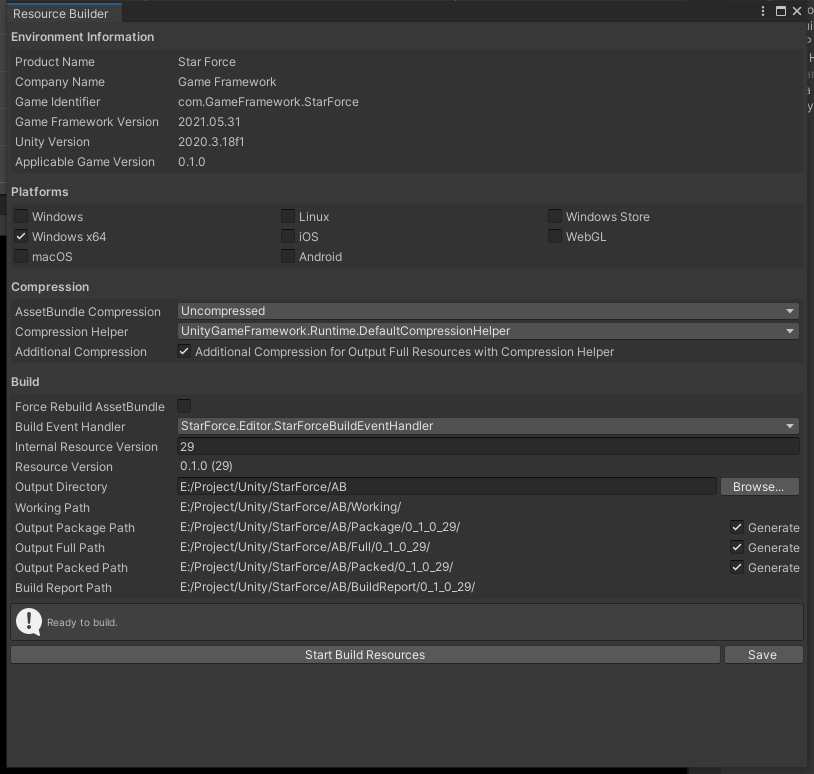814x774 pixels.
Task: Enable the Windows Store platform checkbox
Action: click(x=555, y=216)
